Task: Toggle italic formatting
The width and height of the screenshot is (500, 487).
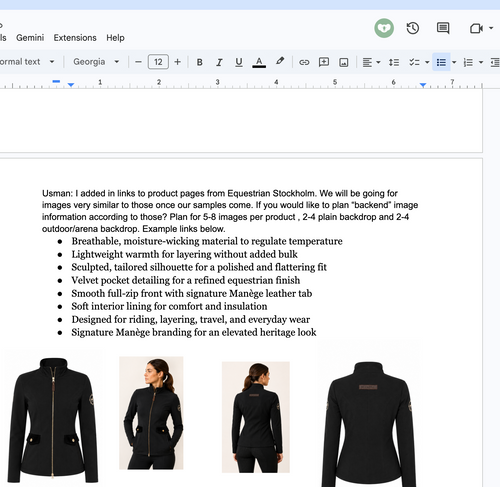Action: 219,62
